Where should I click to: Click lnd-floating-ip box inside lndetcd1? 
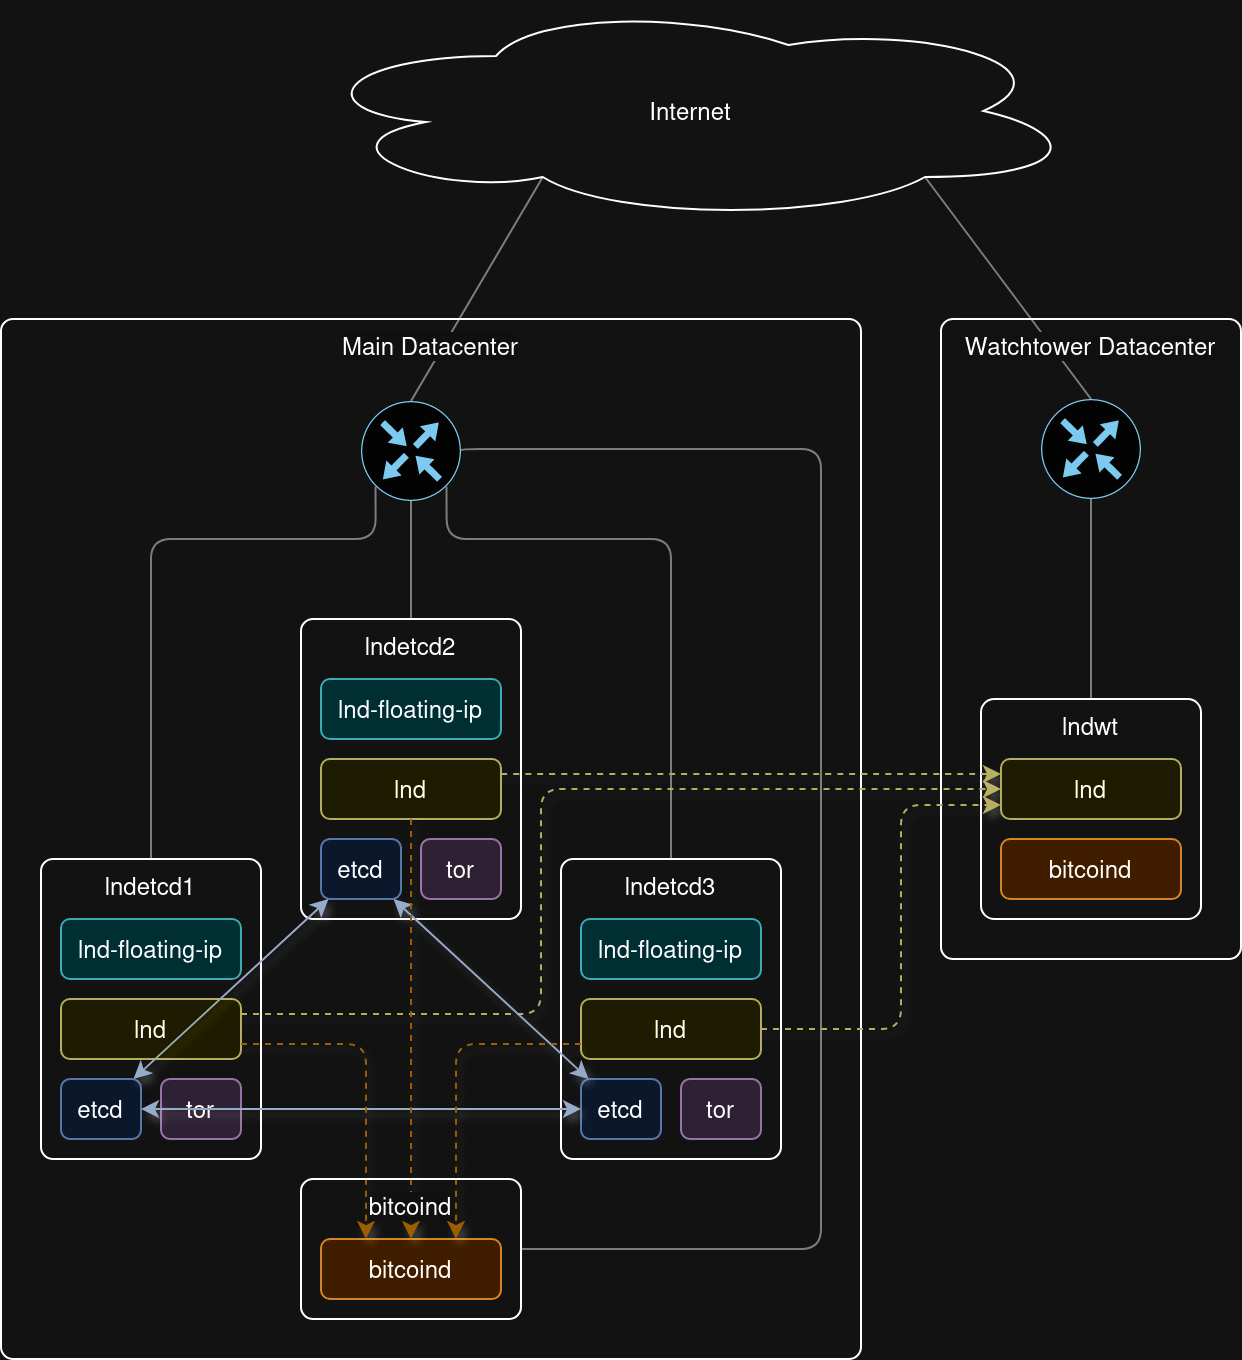click(x=150, y=949)
